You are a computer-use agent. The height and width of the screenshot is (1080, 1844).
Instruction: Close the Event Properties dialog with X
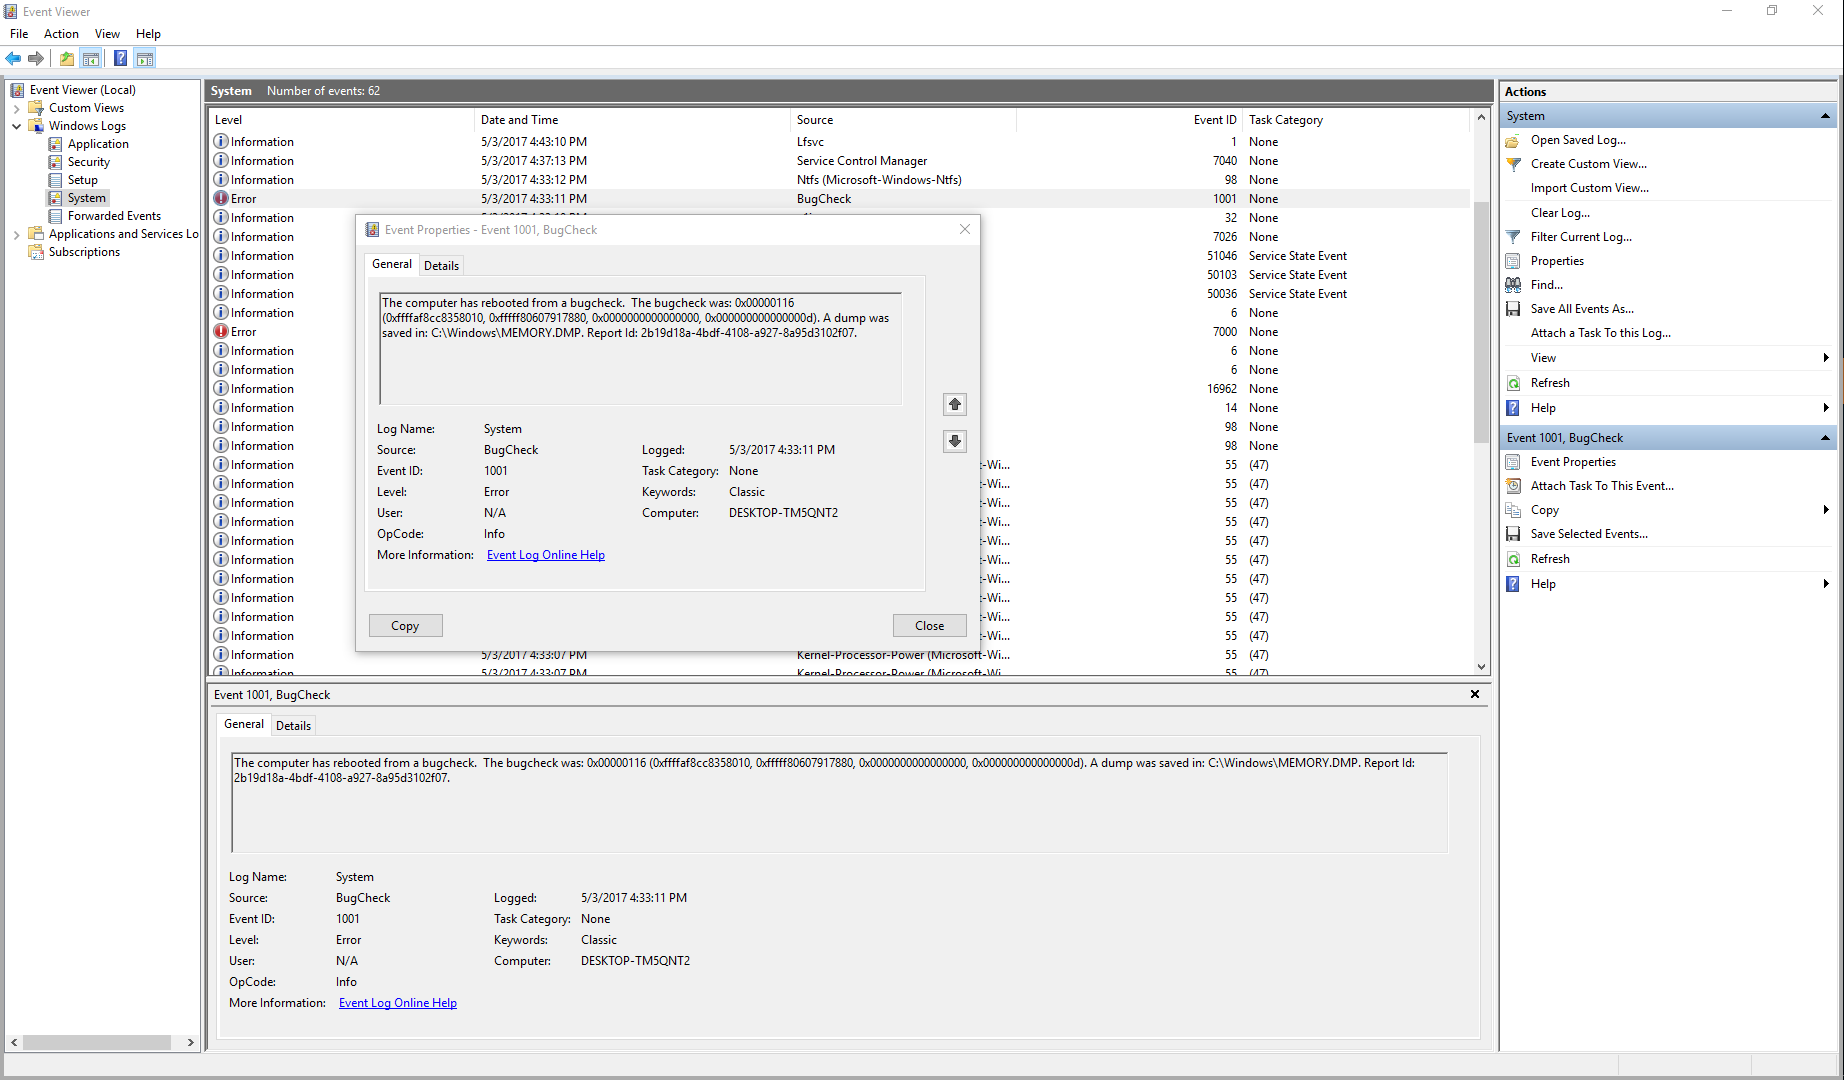(x=965, y=229)
